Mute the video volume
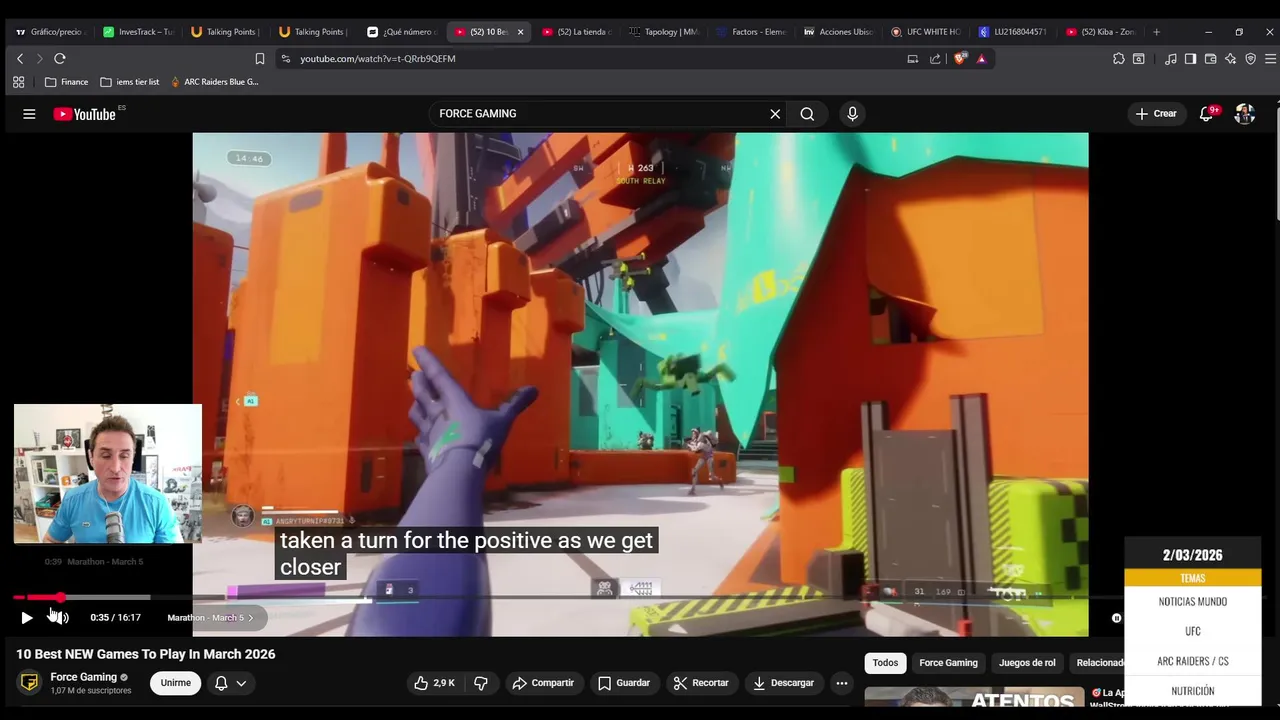This screenshot has width=1280, height=720. (x=60, y=618)
